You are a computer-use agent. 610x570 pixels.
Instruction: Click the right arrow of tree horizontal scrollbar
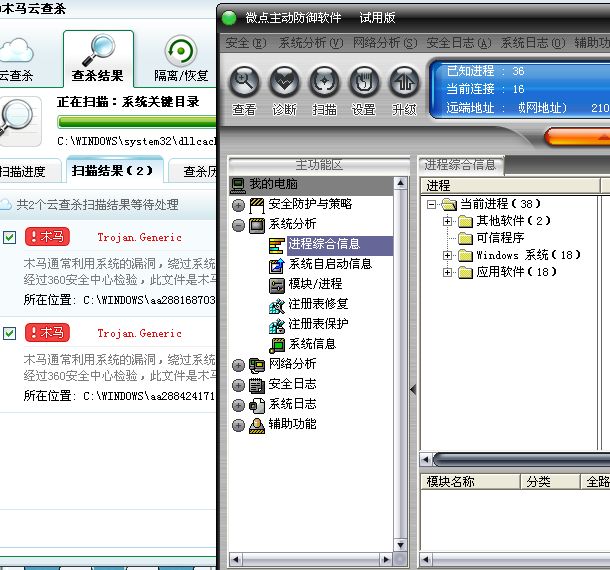pos(386,559)
